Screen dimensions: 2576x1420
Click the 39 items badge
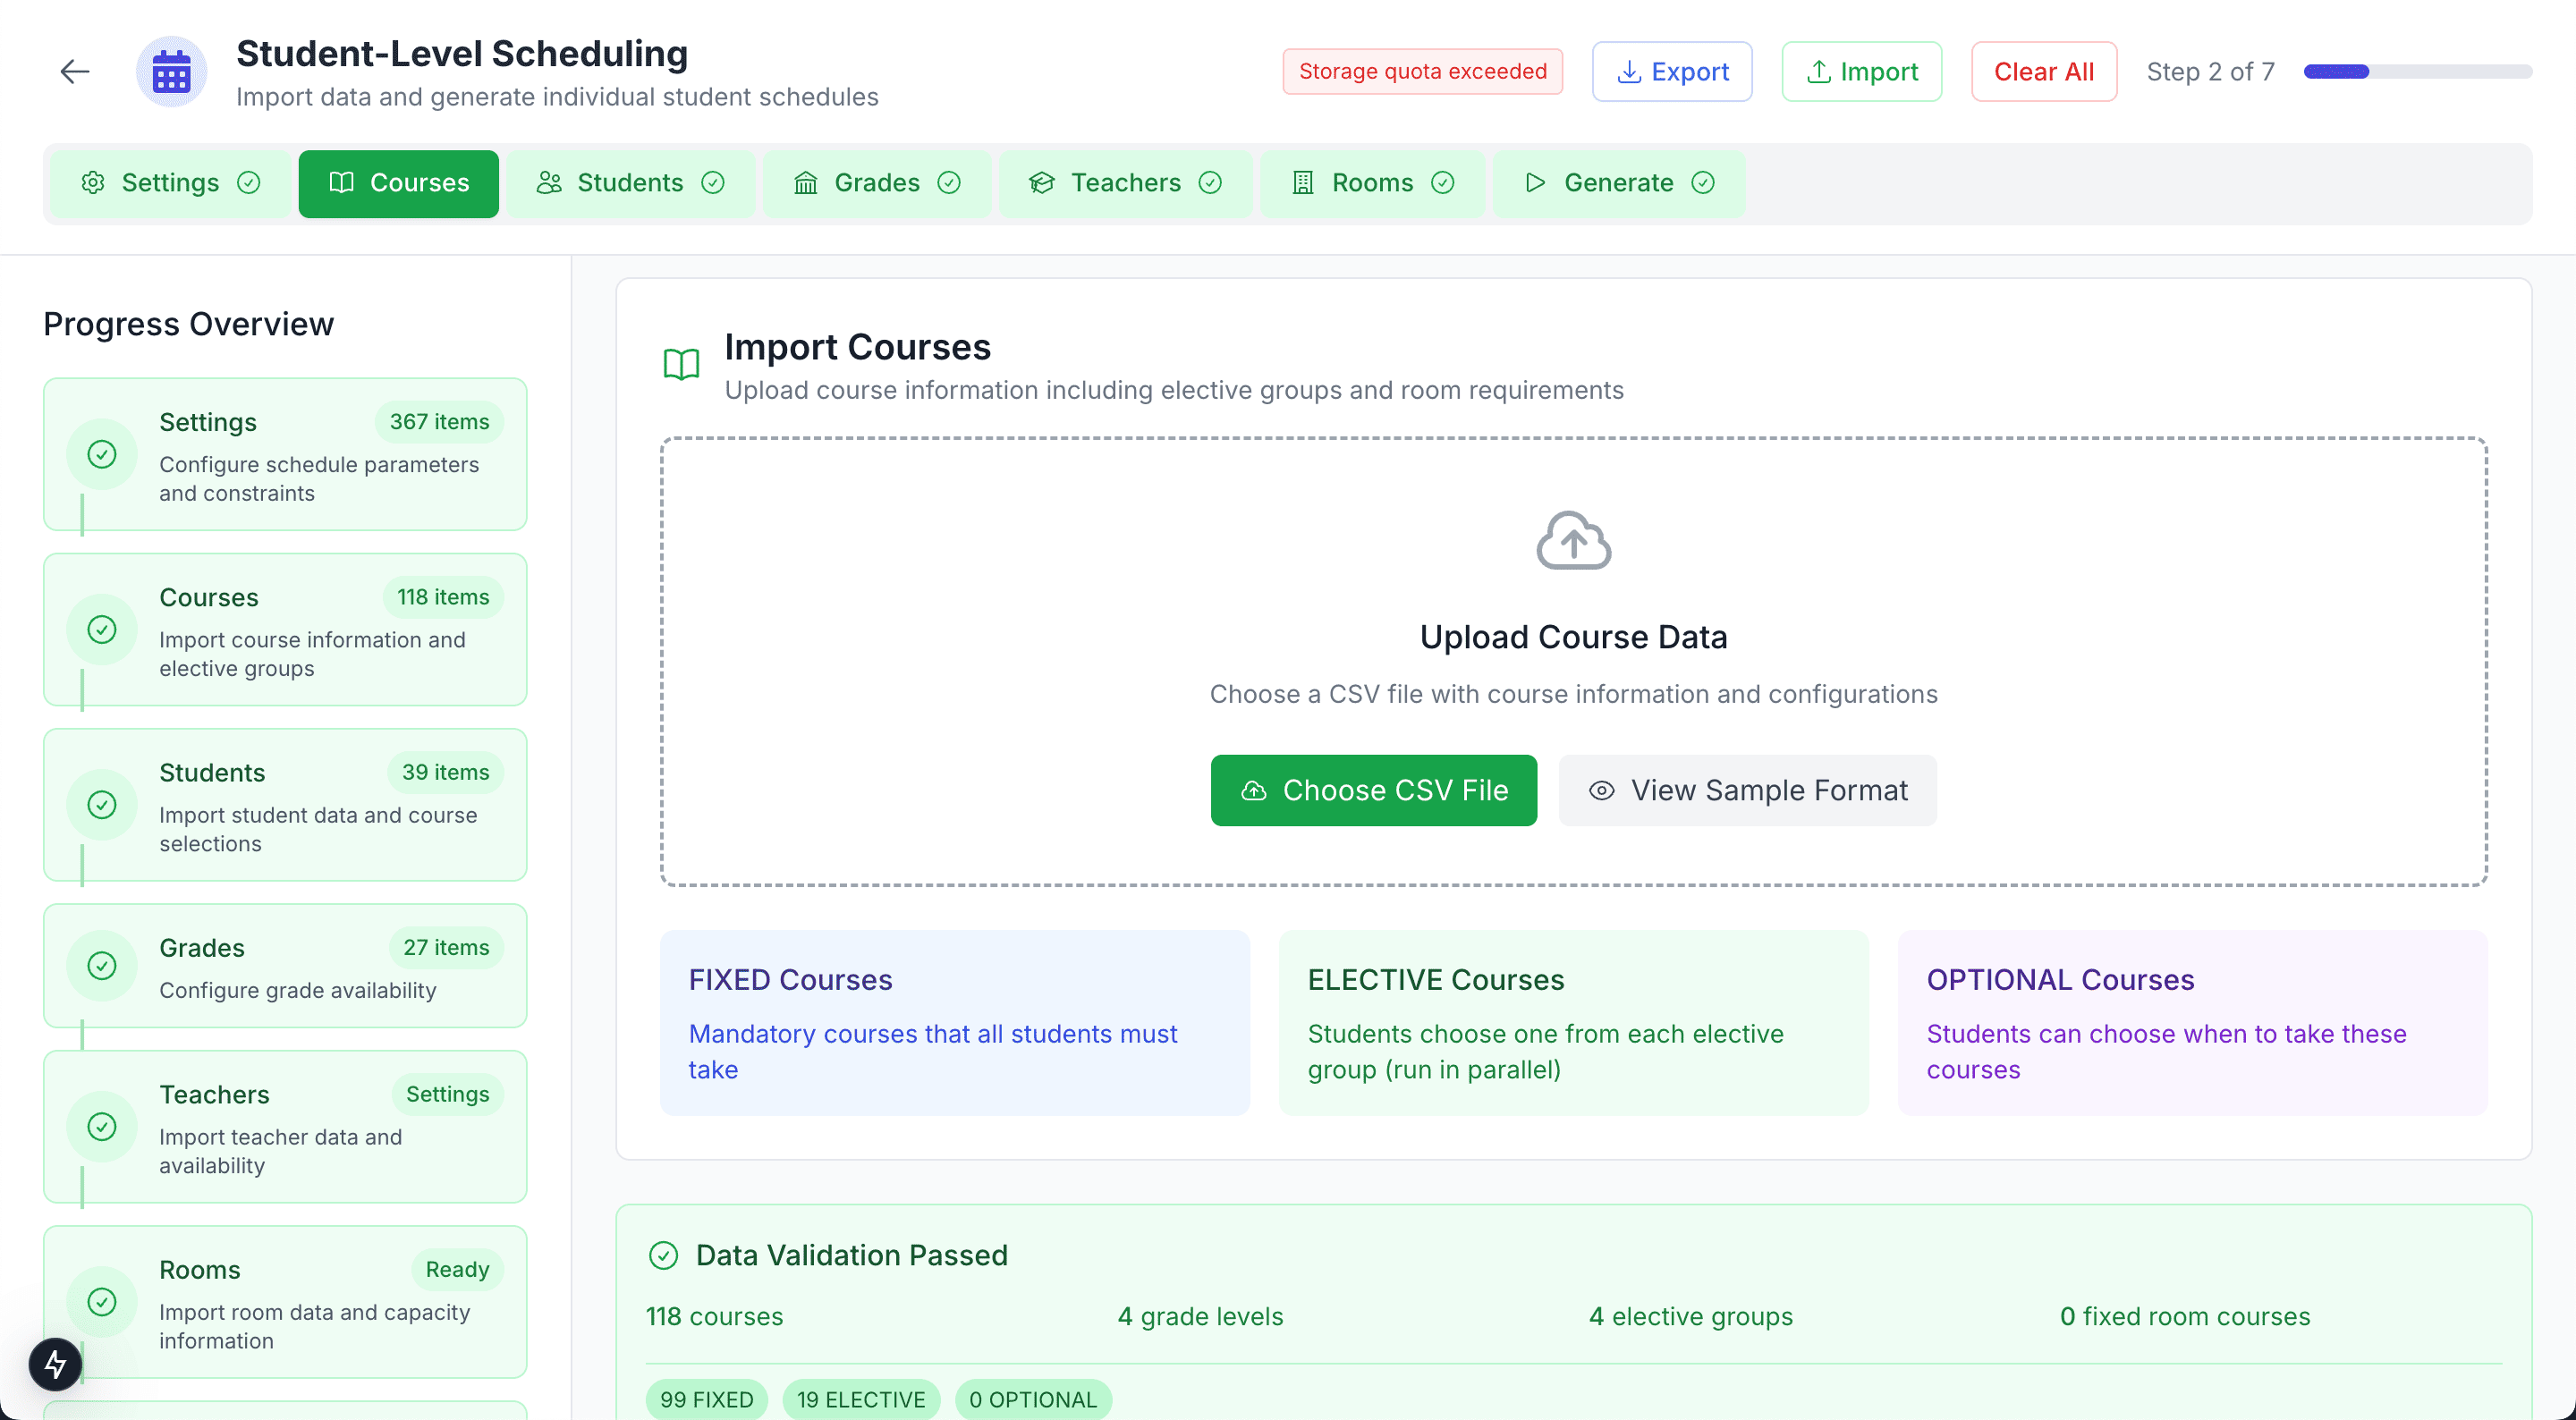pyautogui.click(x=446, y=772)
